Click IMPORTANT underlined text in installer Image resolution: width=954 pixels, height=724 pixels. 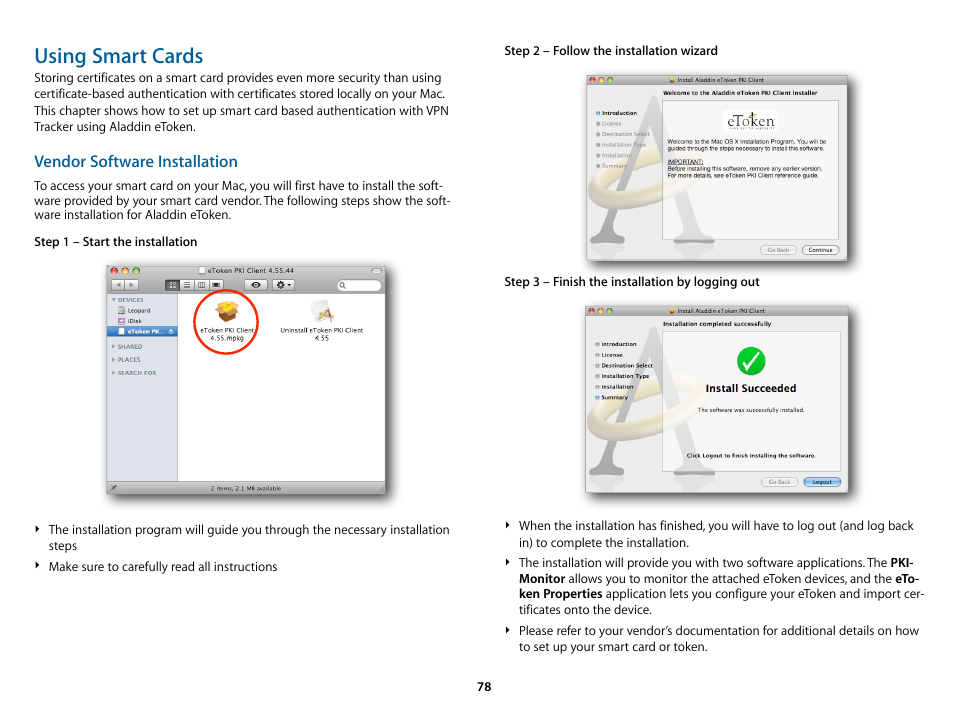685,162
